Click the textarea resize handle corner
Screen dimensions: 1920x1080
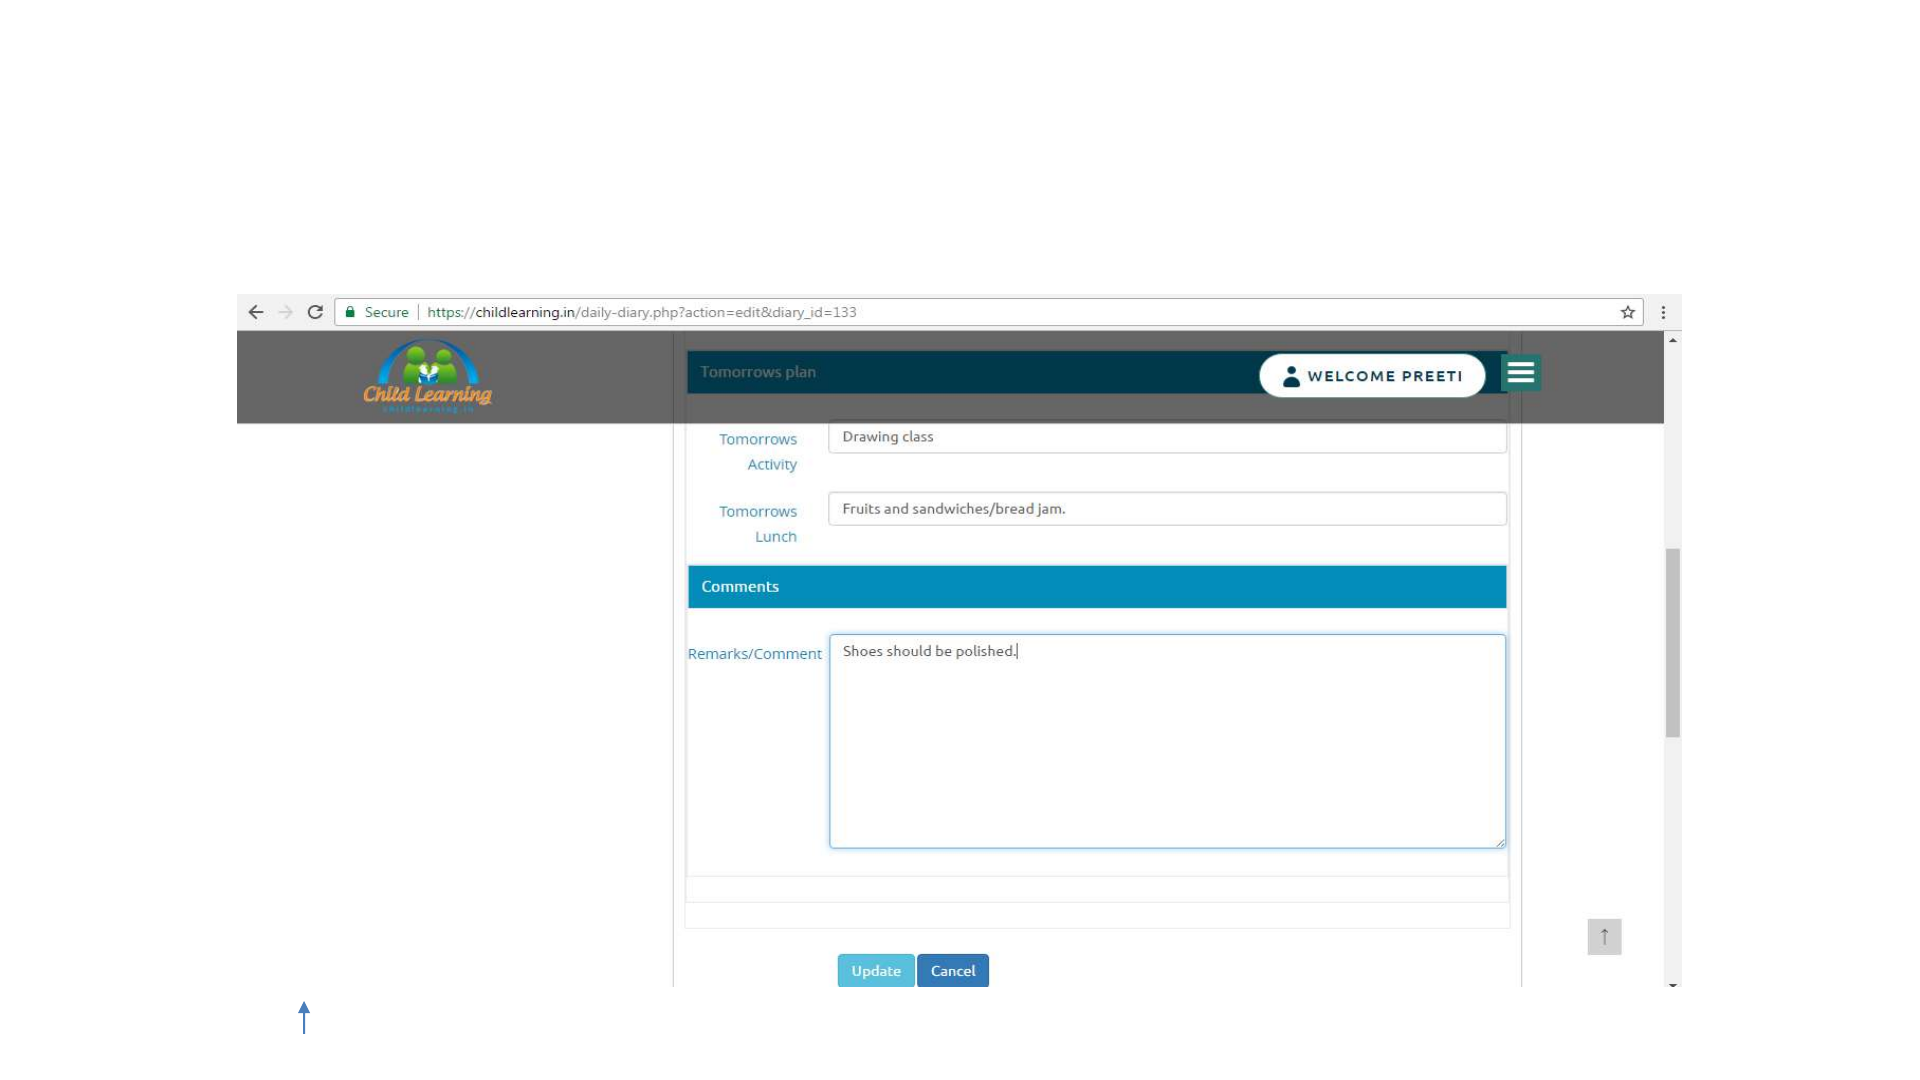(1500, 843)
